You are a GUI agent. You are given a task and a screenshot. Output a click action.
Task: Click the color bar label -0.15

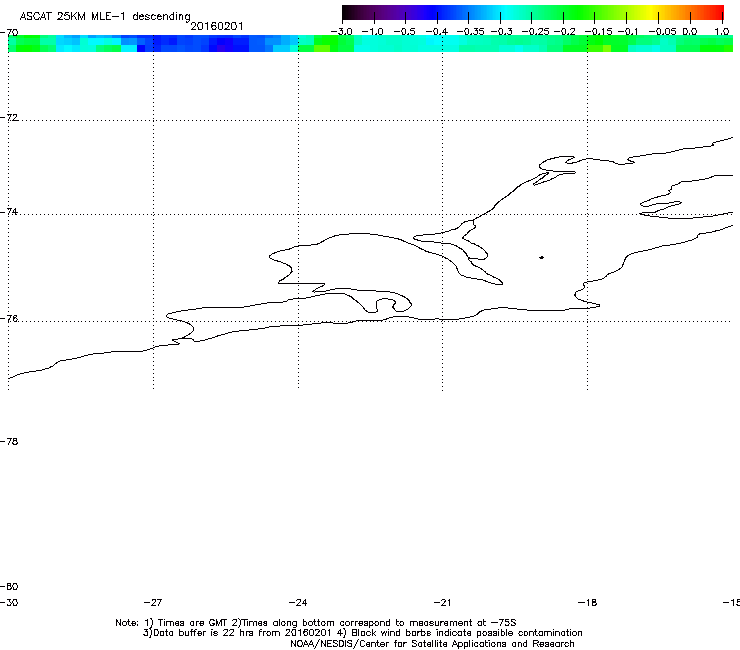click(598, 32)
